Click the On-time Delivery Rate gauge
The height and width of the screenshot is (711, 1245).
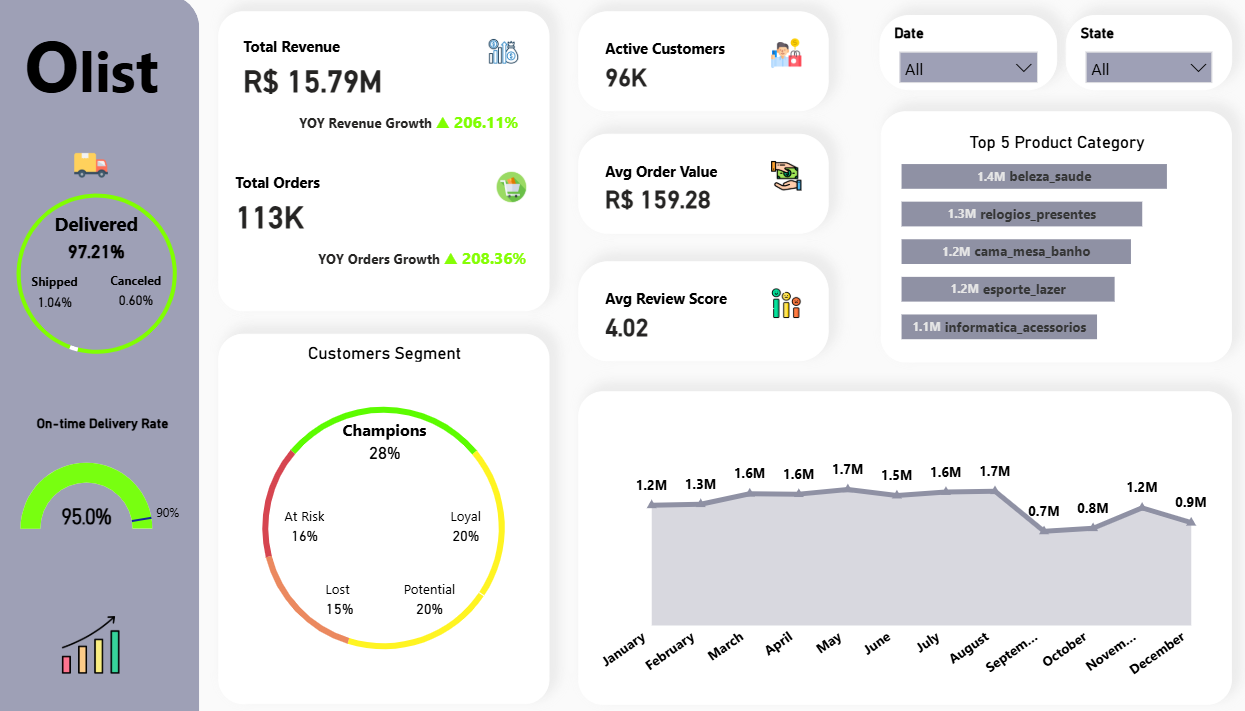click(x=86, y=495)
